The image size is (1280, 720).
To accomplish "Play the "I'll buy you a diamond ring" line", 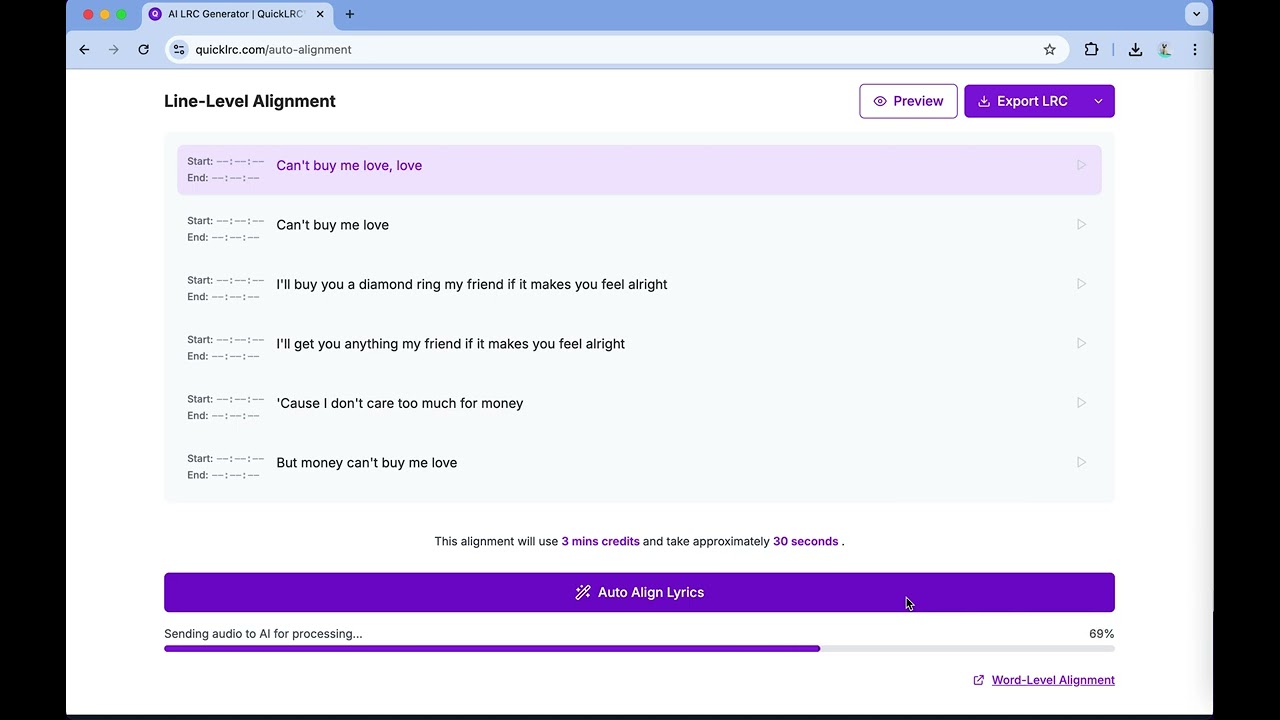I will coord(1081,284).
